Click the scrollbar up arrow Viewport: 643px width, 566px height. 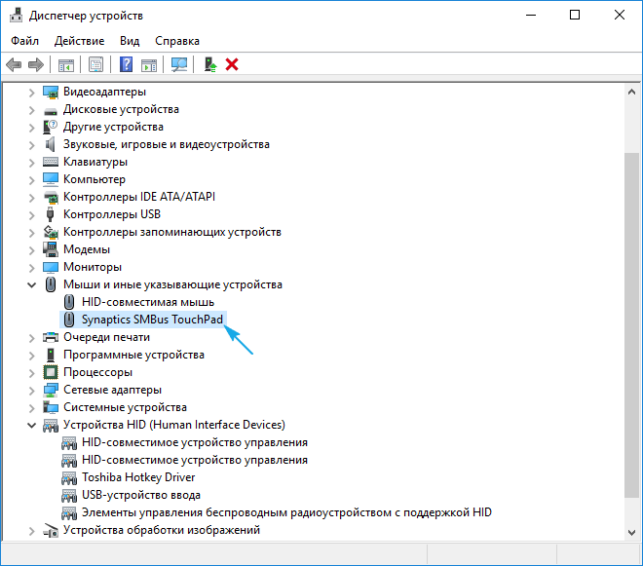point(632,92)
